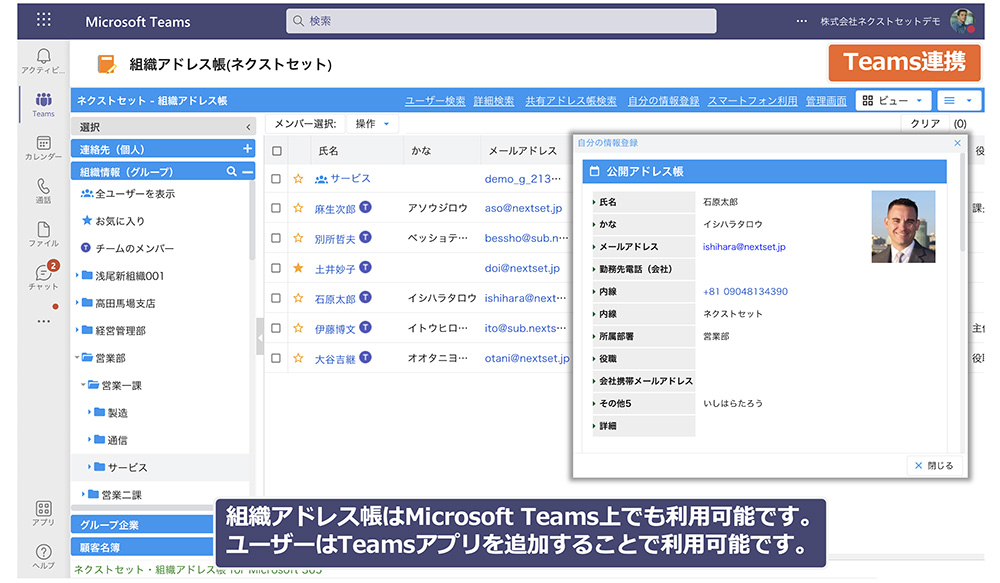Click the search icon on 組織情報（グループ）

[x=232, y=172]
